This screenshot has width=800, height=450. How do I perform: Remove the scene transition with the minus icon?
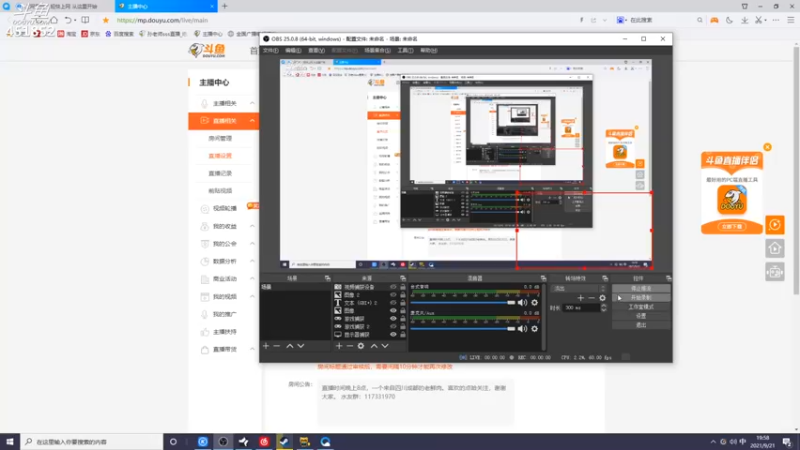click(591, 298)
